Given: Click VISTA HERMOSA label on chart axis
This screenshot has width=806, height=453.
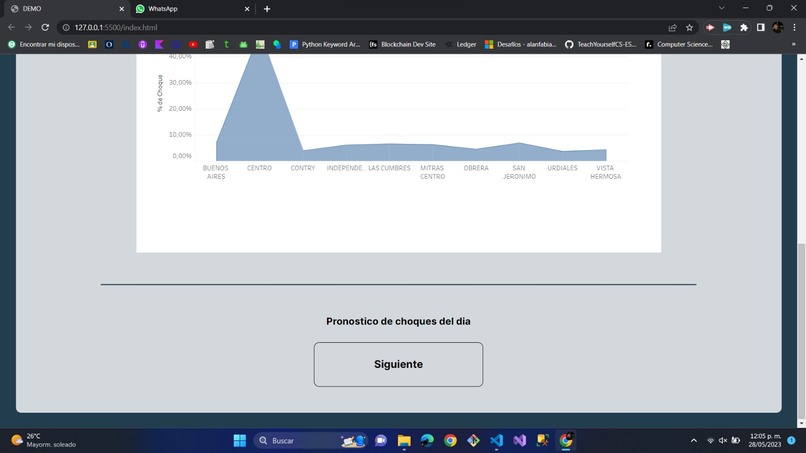Looking at the screenshot, I should (606, 172).
